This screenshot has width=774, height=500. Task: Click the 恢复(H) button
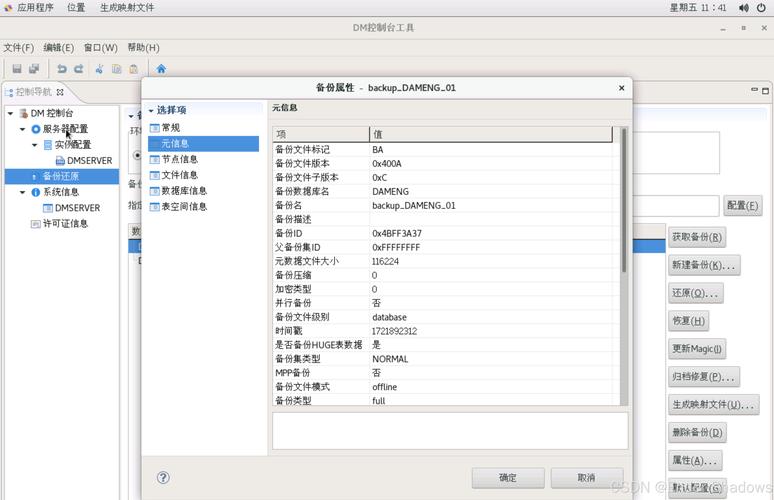click(x=689, y=321)
